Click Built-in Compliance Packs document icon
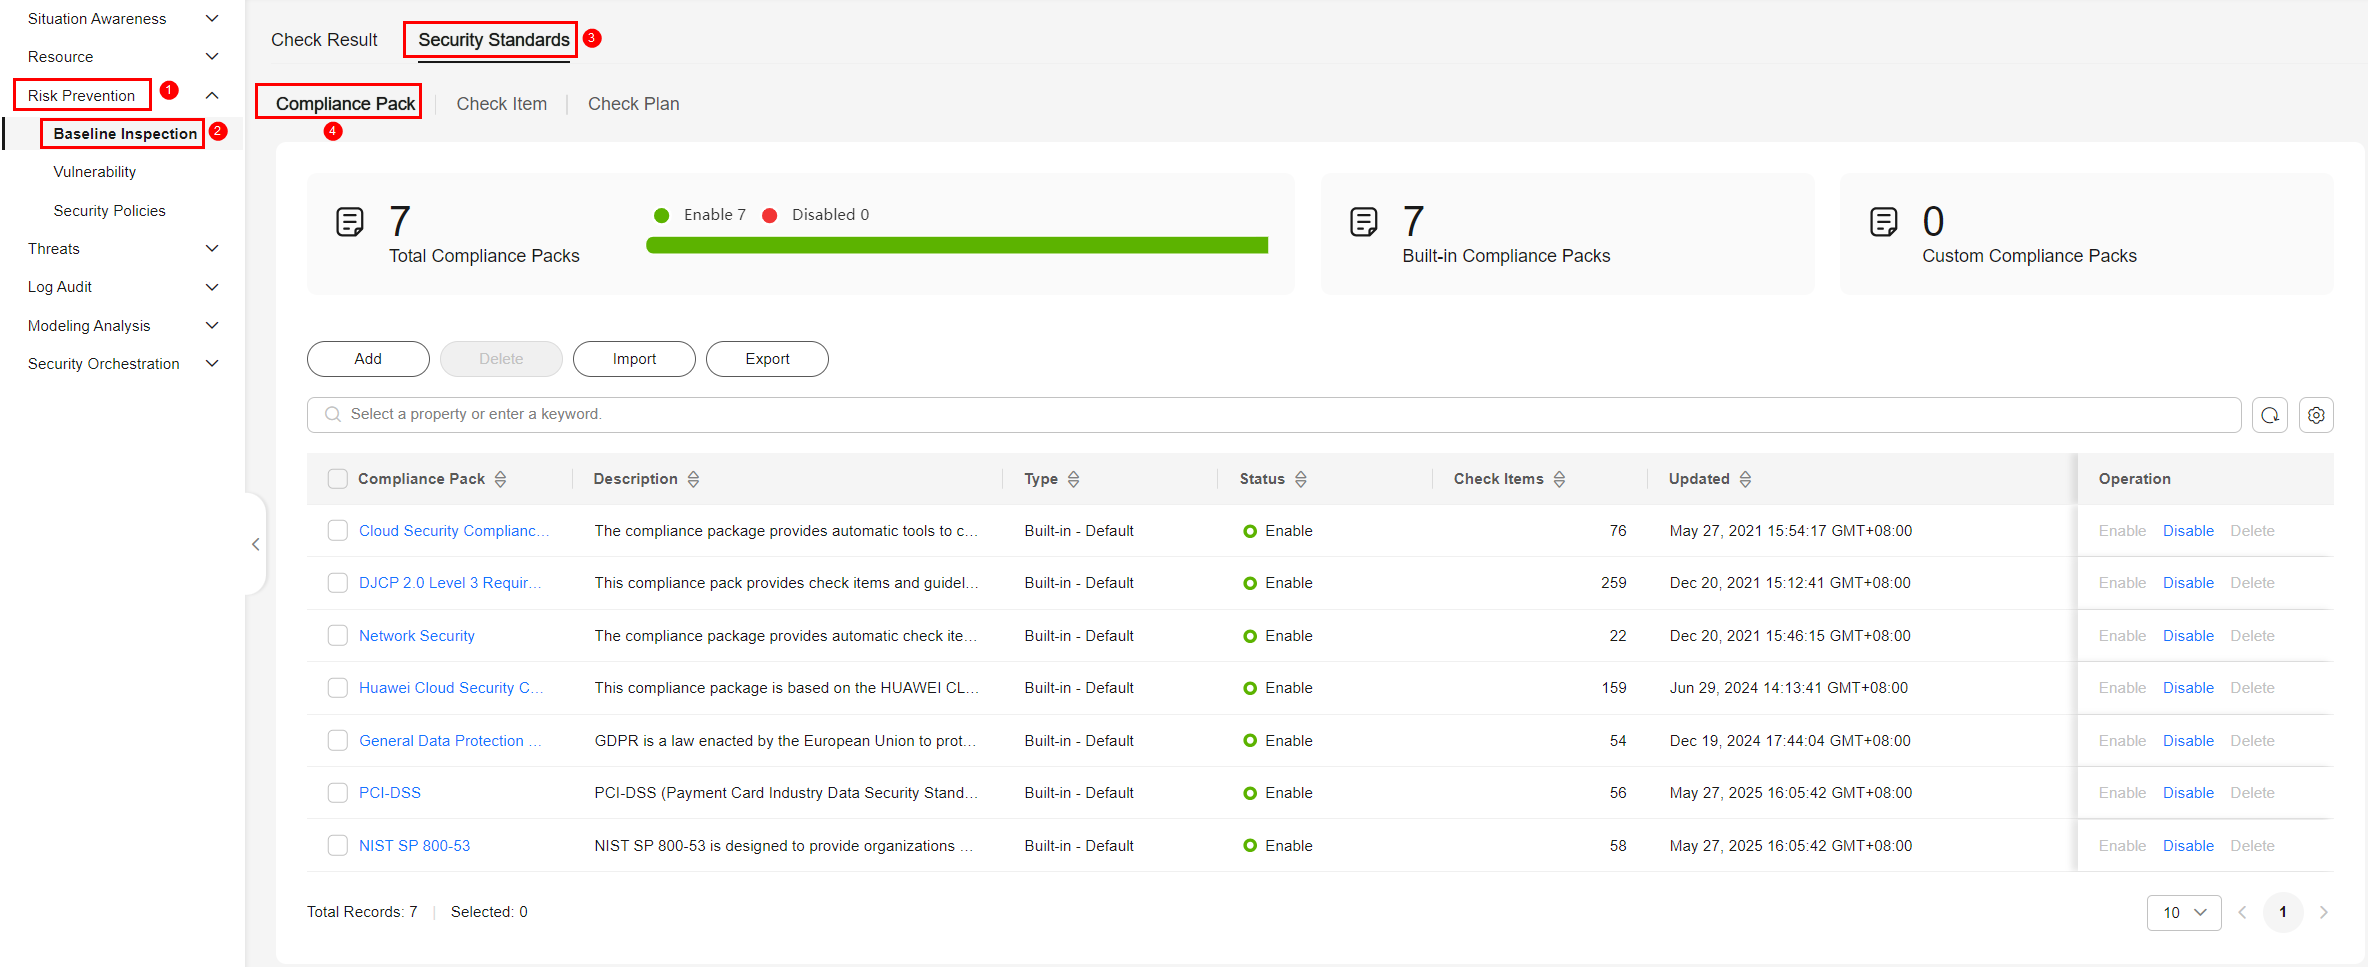The width and height of the screenshot is (2368, 967). click(x=1364, y=222)
